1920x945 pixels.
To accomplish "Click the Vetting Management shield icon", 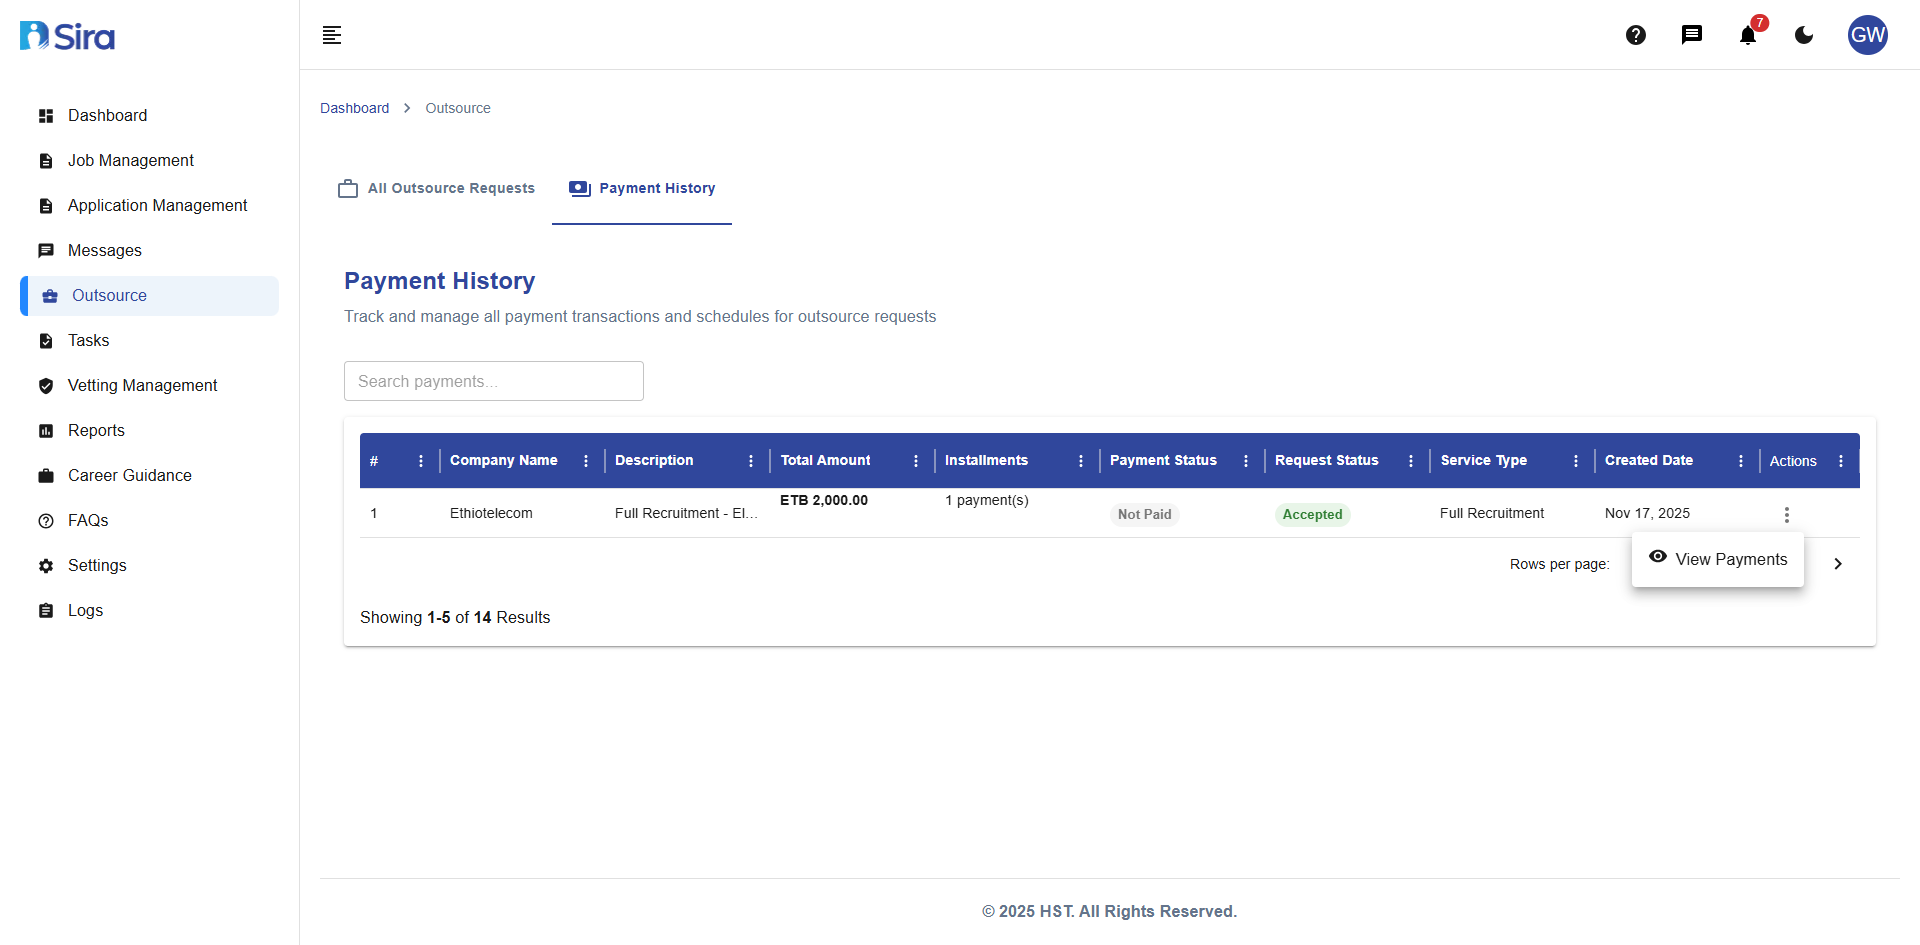I will (x=46, y=385).
